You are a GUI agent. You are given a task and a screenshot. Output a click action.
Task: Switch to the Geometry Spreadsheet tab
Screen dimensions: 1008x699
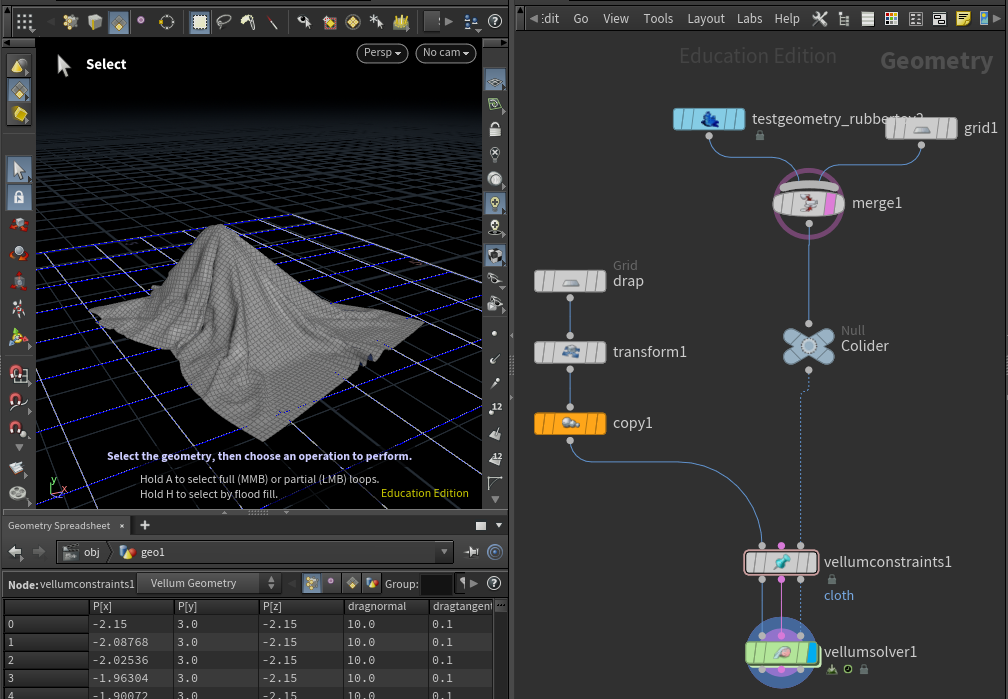(x=59, y=525)
